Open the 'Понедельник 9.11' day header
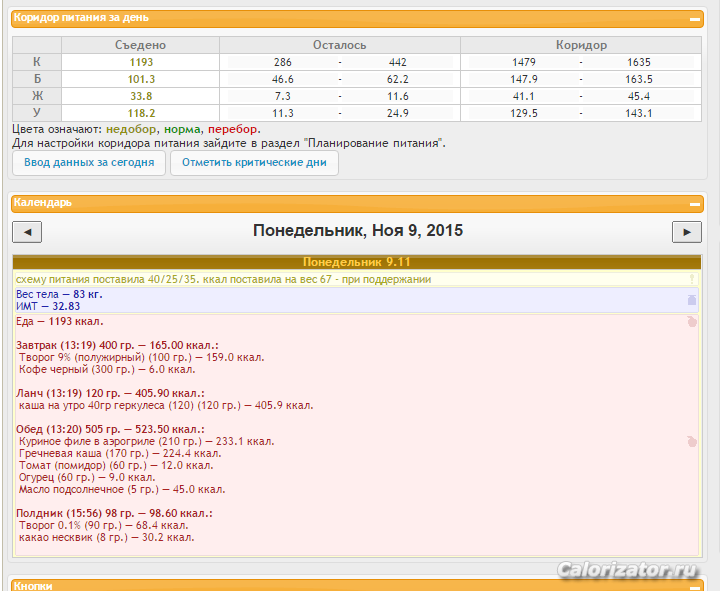This screenshot has width=720, height=591. pos(355,262)
